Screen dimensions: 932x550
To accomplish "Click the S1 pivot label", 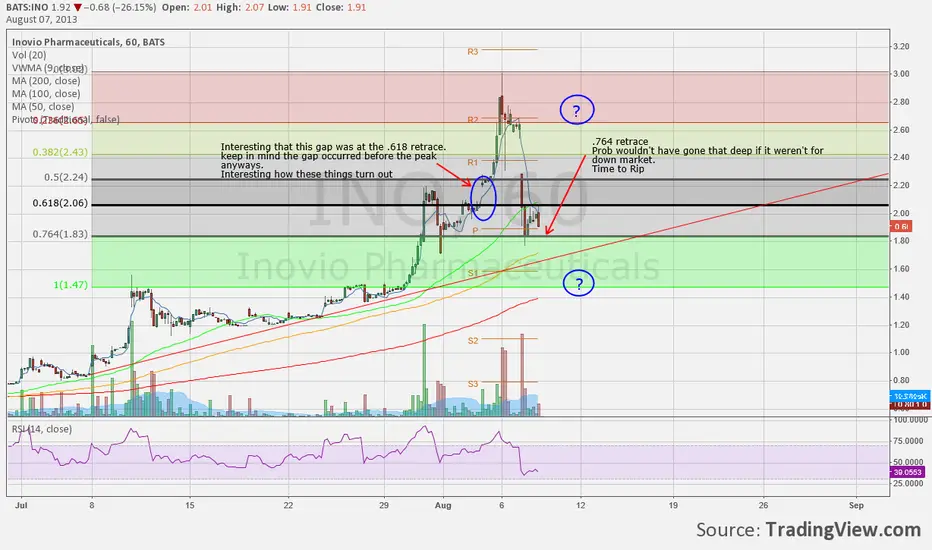I will coord(473,274).
